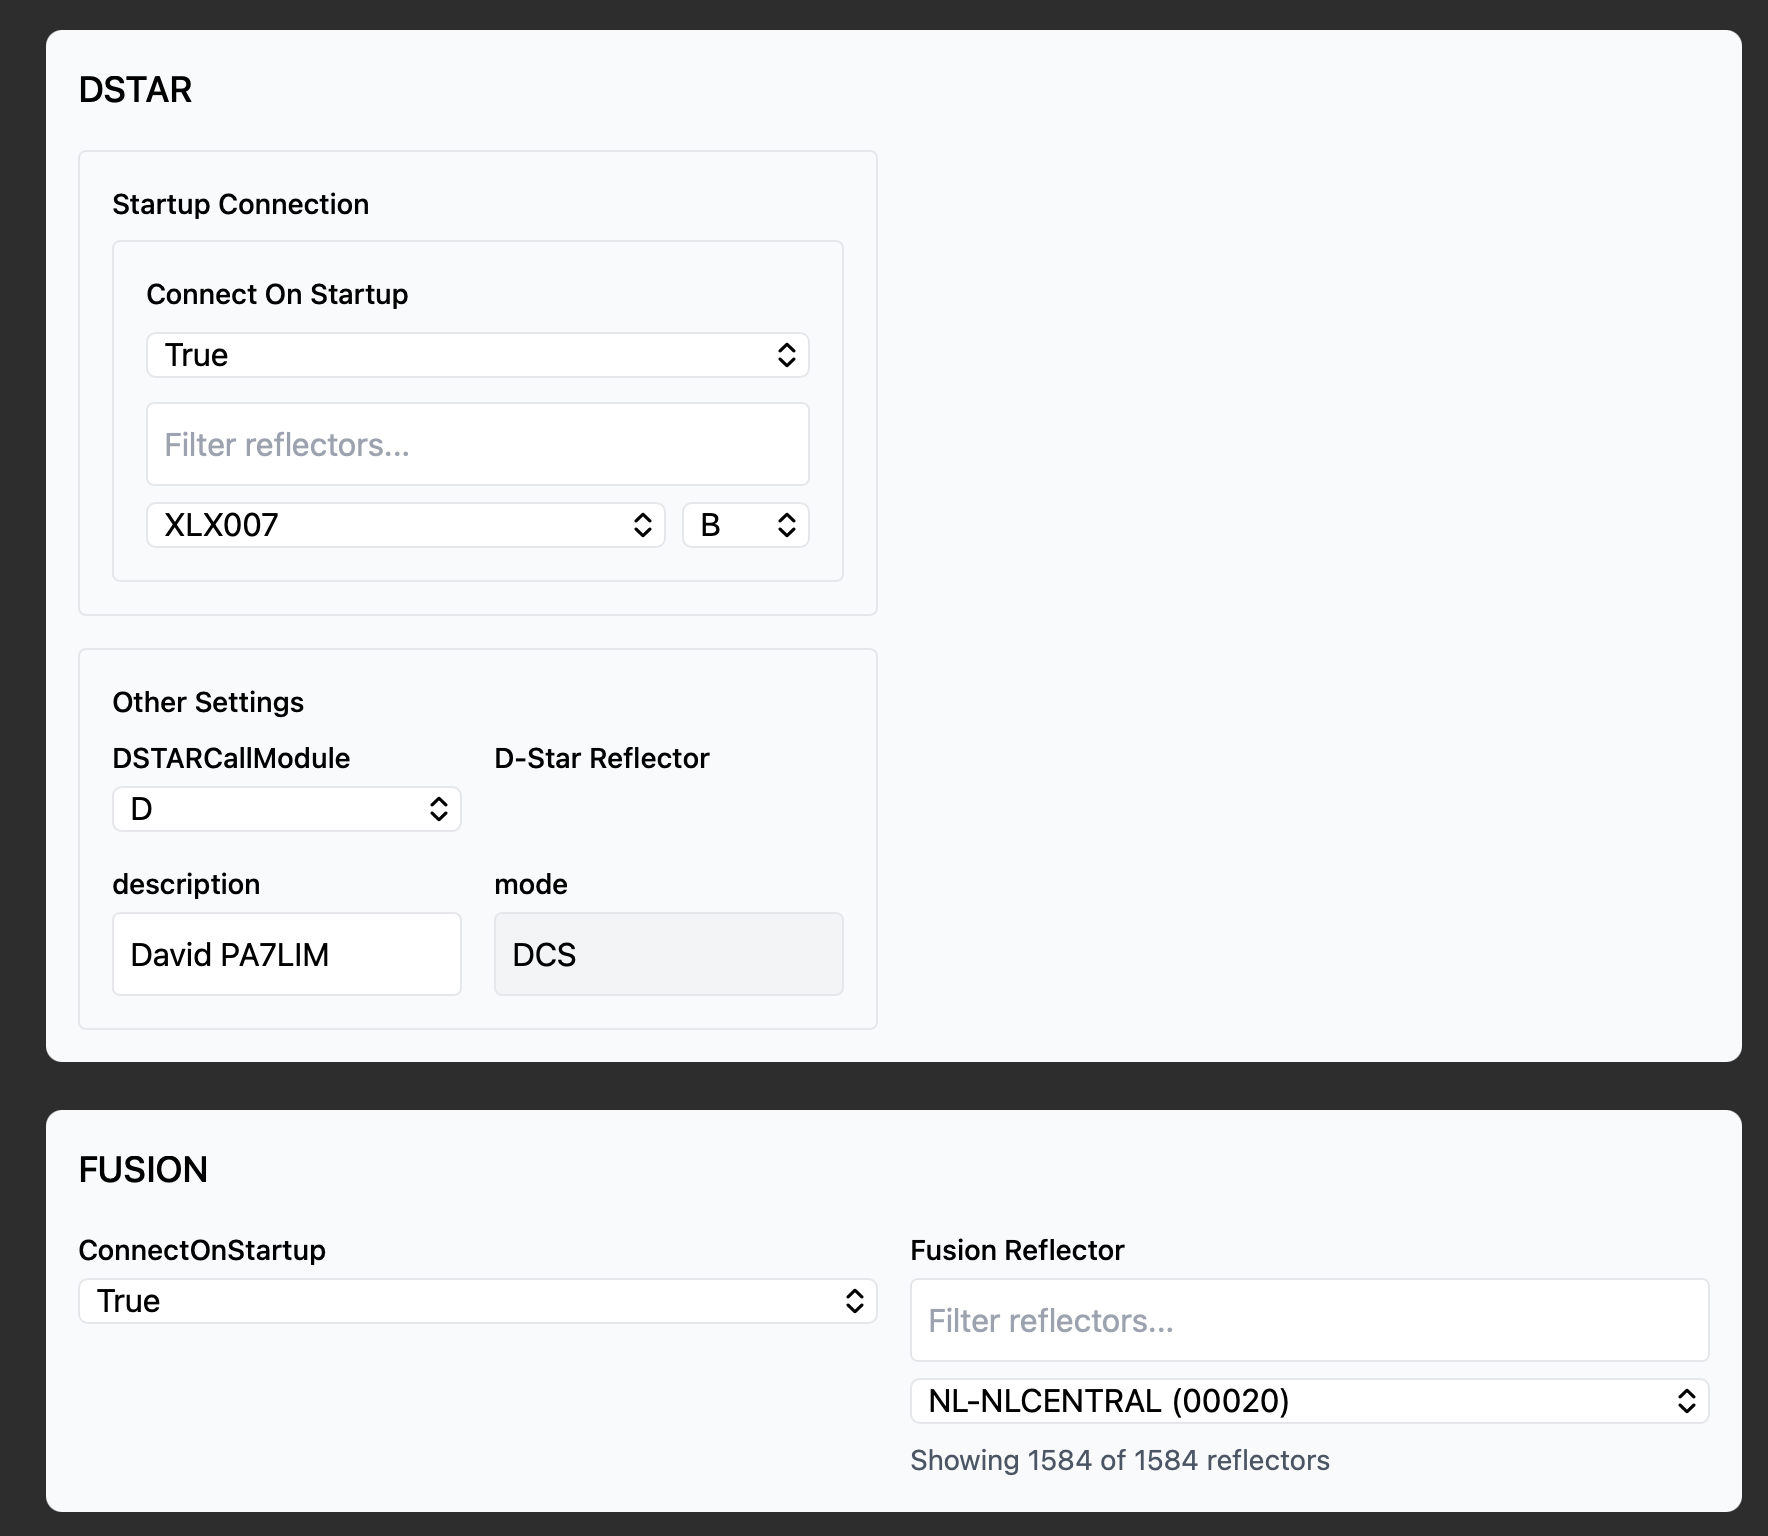Click the up-down arrows in DSTARCallModule selector
Screen dimensions: 1768x1536
coord(438,809)
